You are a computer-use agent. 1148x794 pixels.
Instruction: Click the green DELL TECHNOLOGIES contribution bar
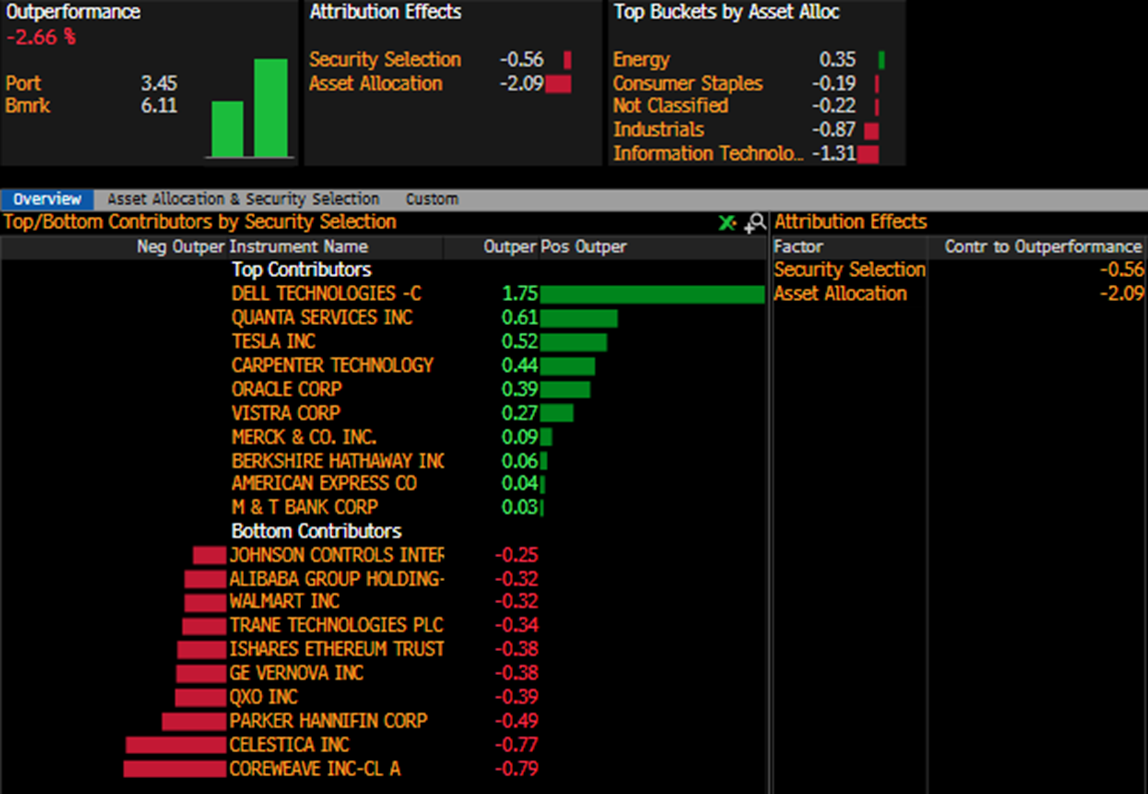(x=652, y=294)
